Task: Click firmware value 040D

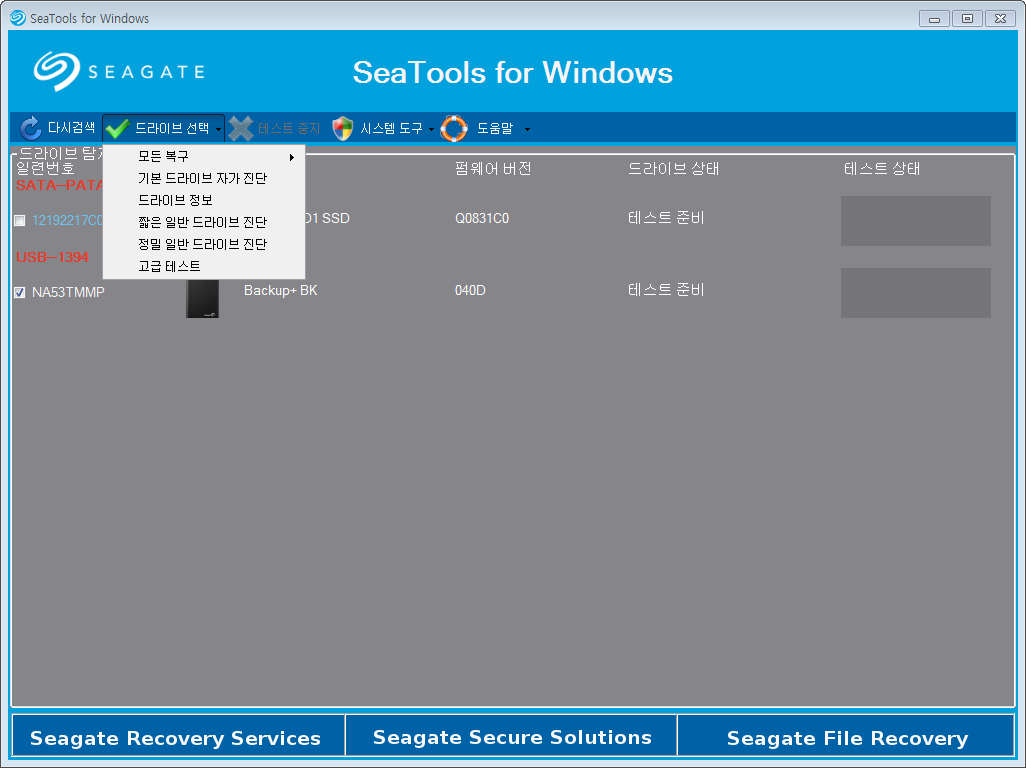Action: (470, 290)
